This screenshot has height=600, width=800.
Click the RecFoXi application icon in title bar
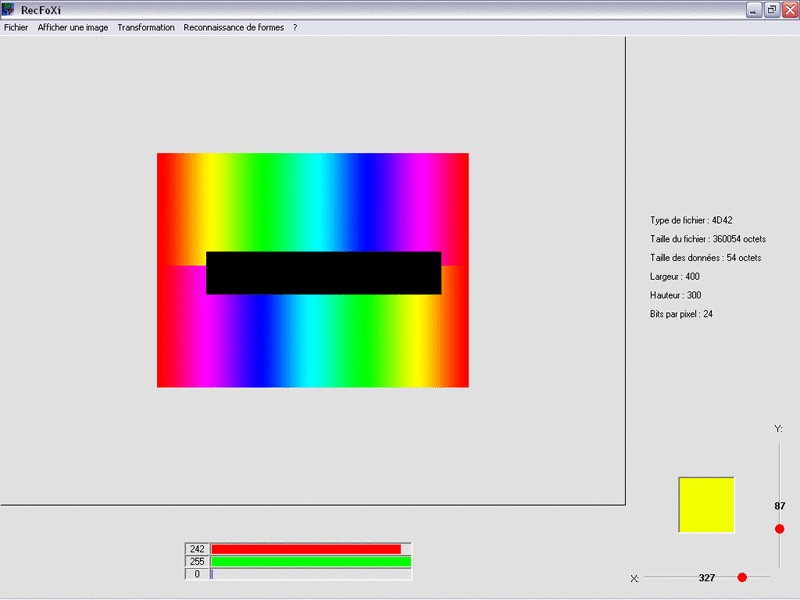8,9
